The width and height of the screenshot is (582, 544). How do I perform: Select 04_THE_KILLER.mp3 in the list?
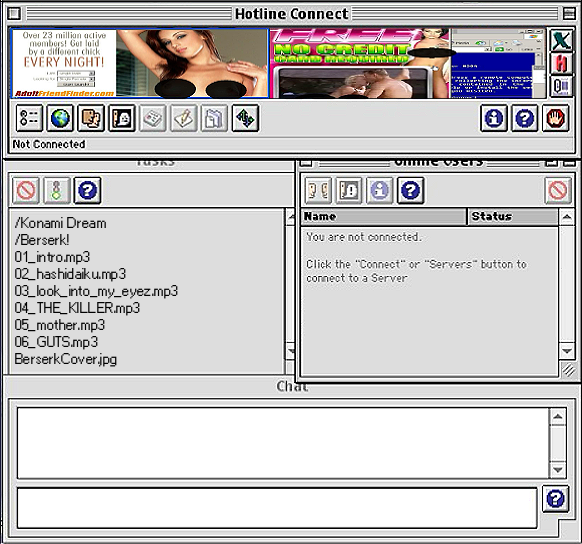pos(77,308)
